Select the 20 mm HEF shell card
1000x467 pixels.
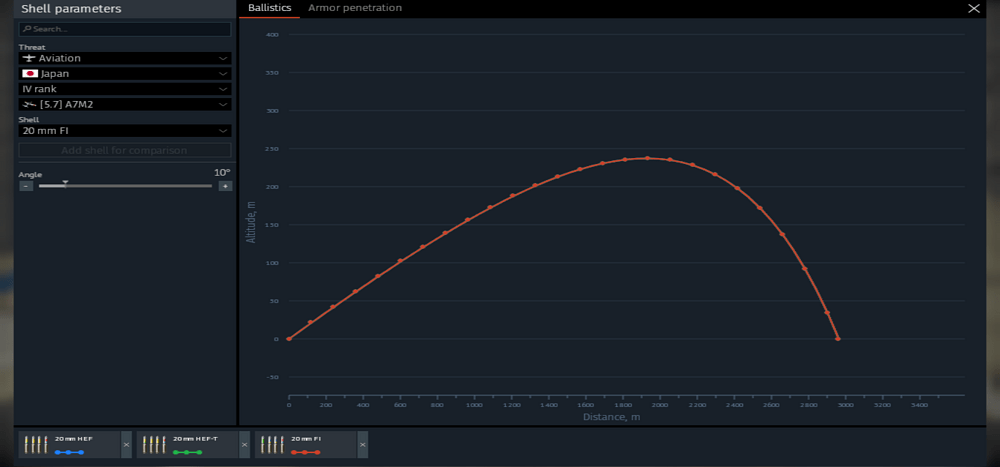70,444
